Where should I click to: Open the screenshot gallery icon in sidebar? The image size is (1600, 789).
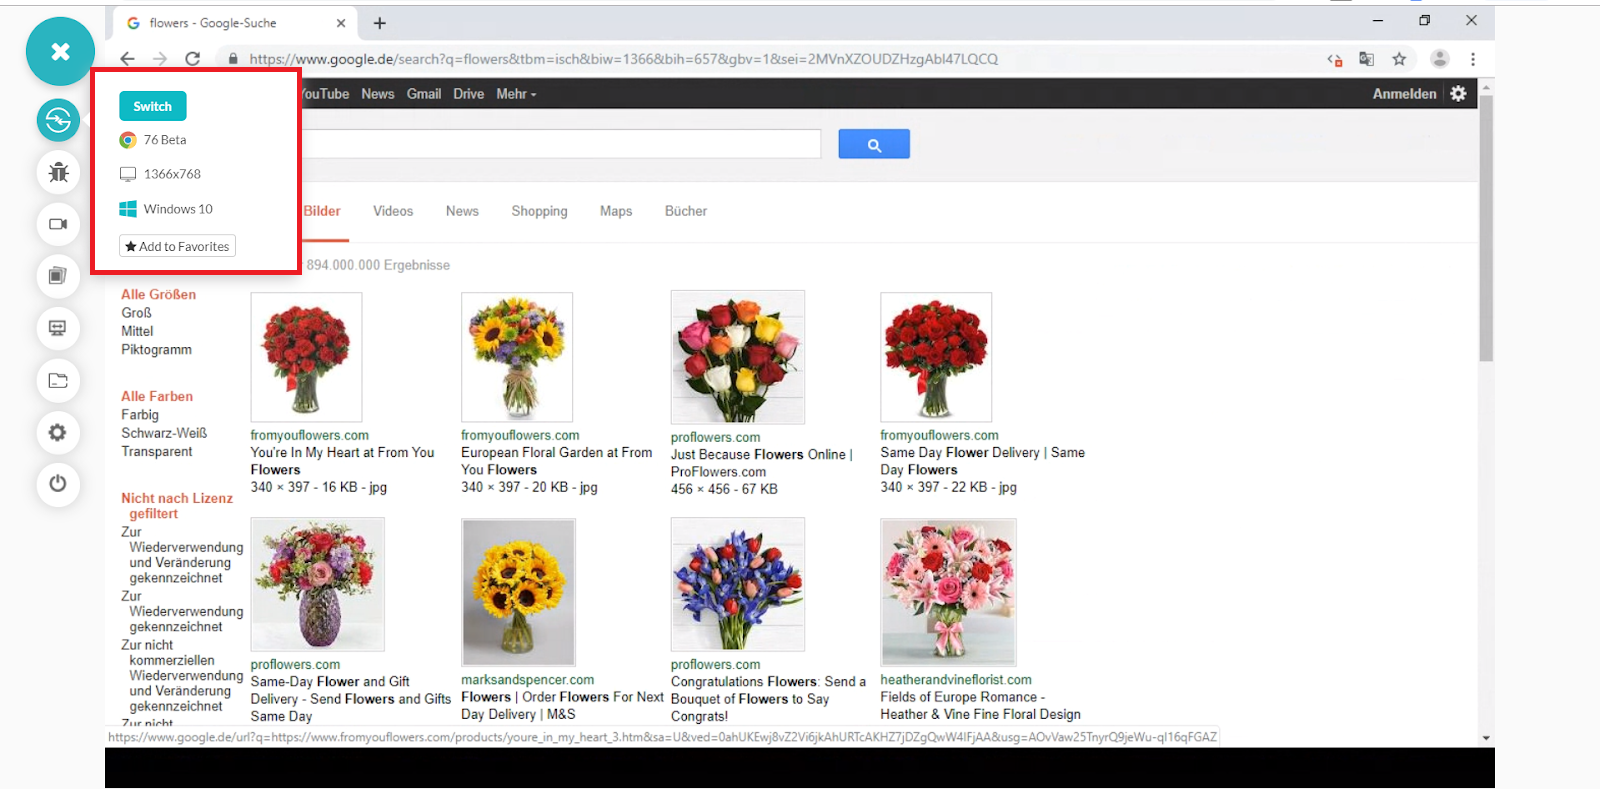58,276
